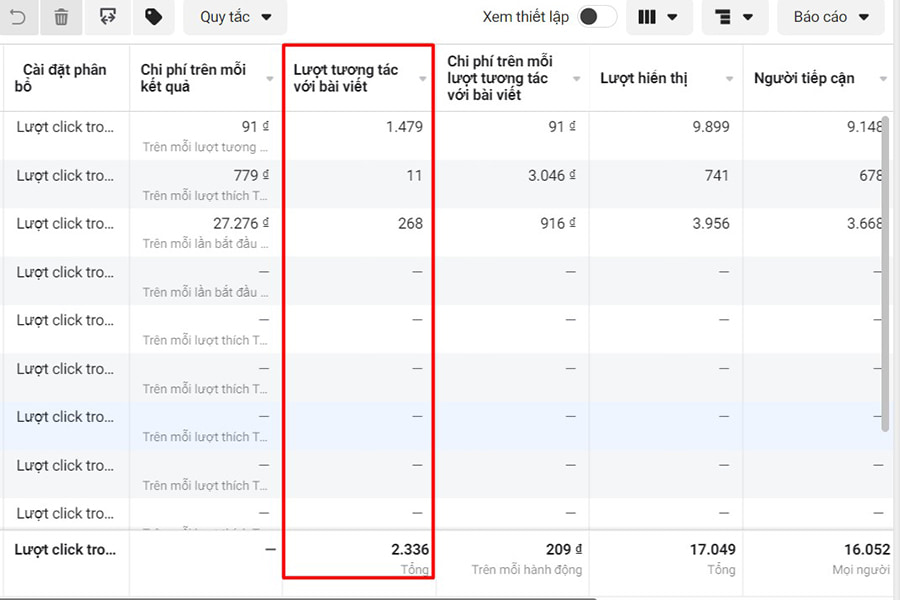Click sort arrow on Chi phí trên mỗi kết quả
Image resolution: width=900 pixels, height=600 pixels.
[270, 79]
